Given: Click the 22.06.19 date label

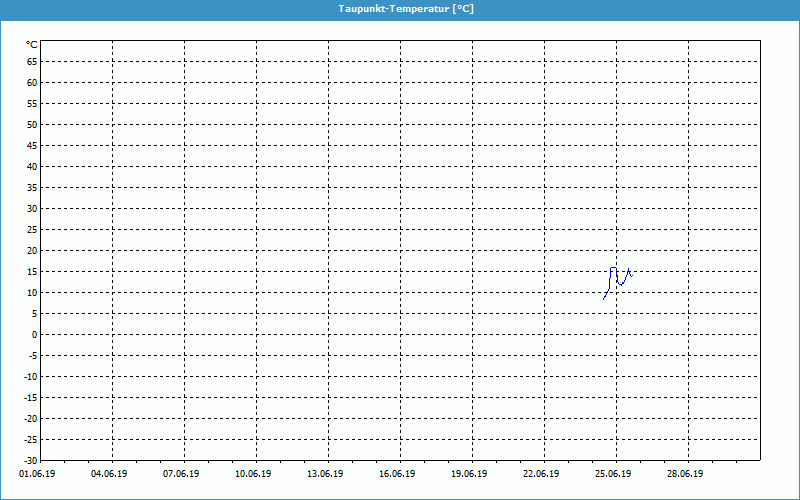Looking at the screenshot, I should (542, 474).
